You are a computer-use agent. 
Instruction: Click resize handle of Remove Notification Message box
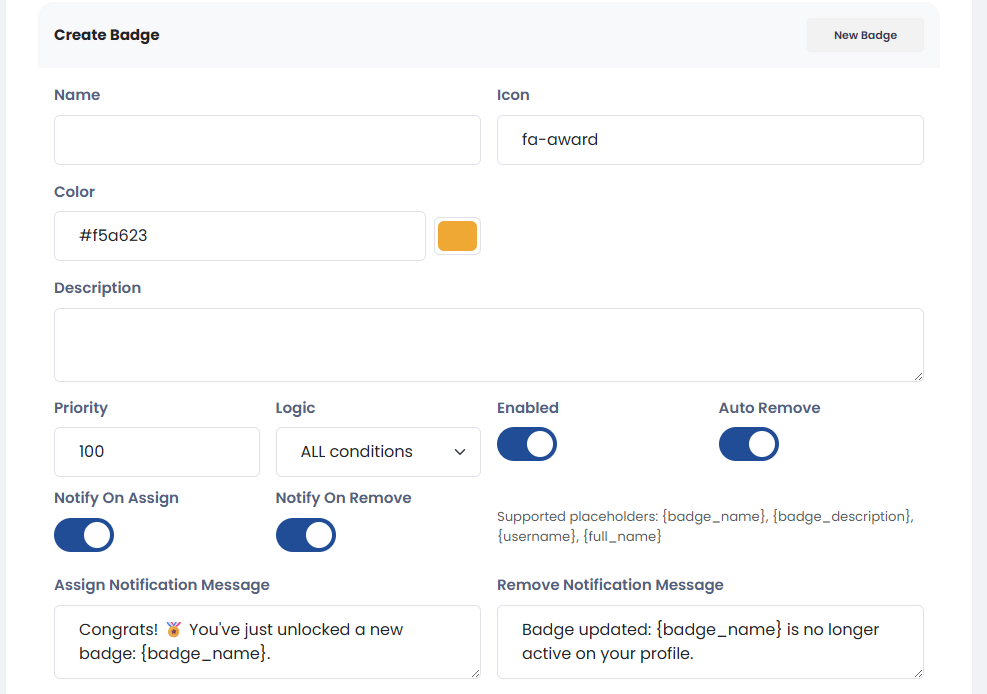pyautogui.click(x=917, y=672)
